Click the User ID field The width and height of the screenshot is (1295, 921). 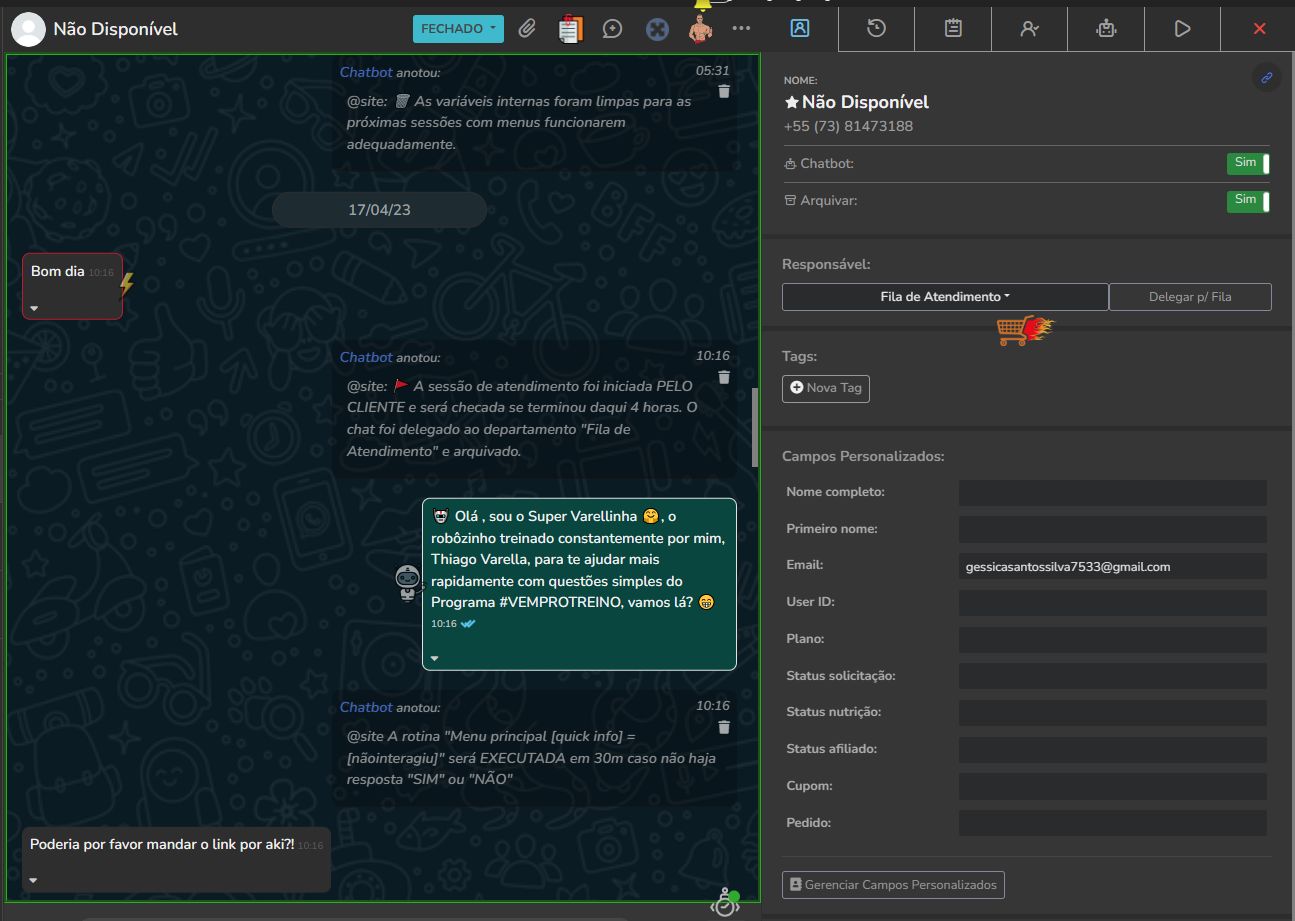click(x=1112, y=603)
